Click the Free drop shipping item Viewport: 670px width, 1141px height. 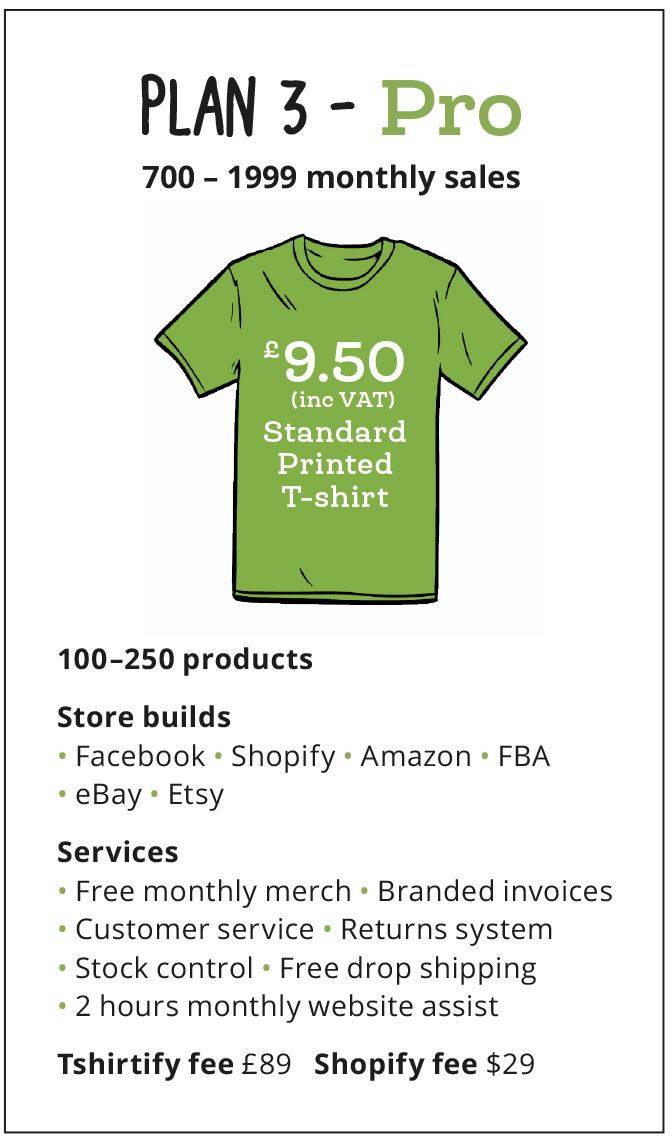click(408, 969)
